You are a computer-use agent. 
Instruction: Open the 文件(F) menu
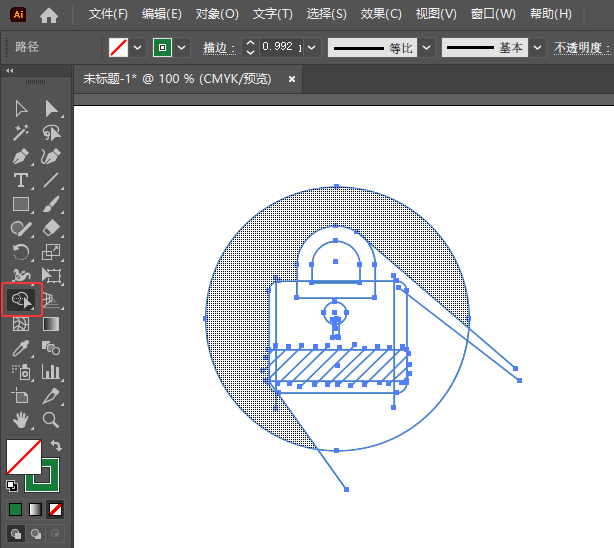(x=108, y=14)
